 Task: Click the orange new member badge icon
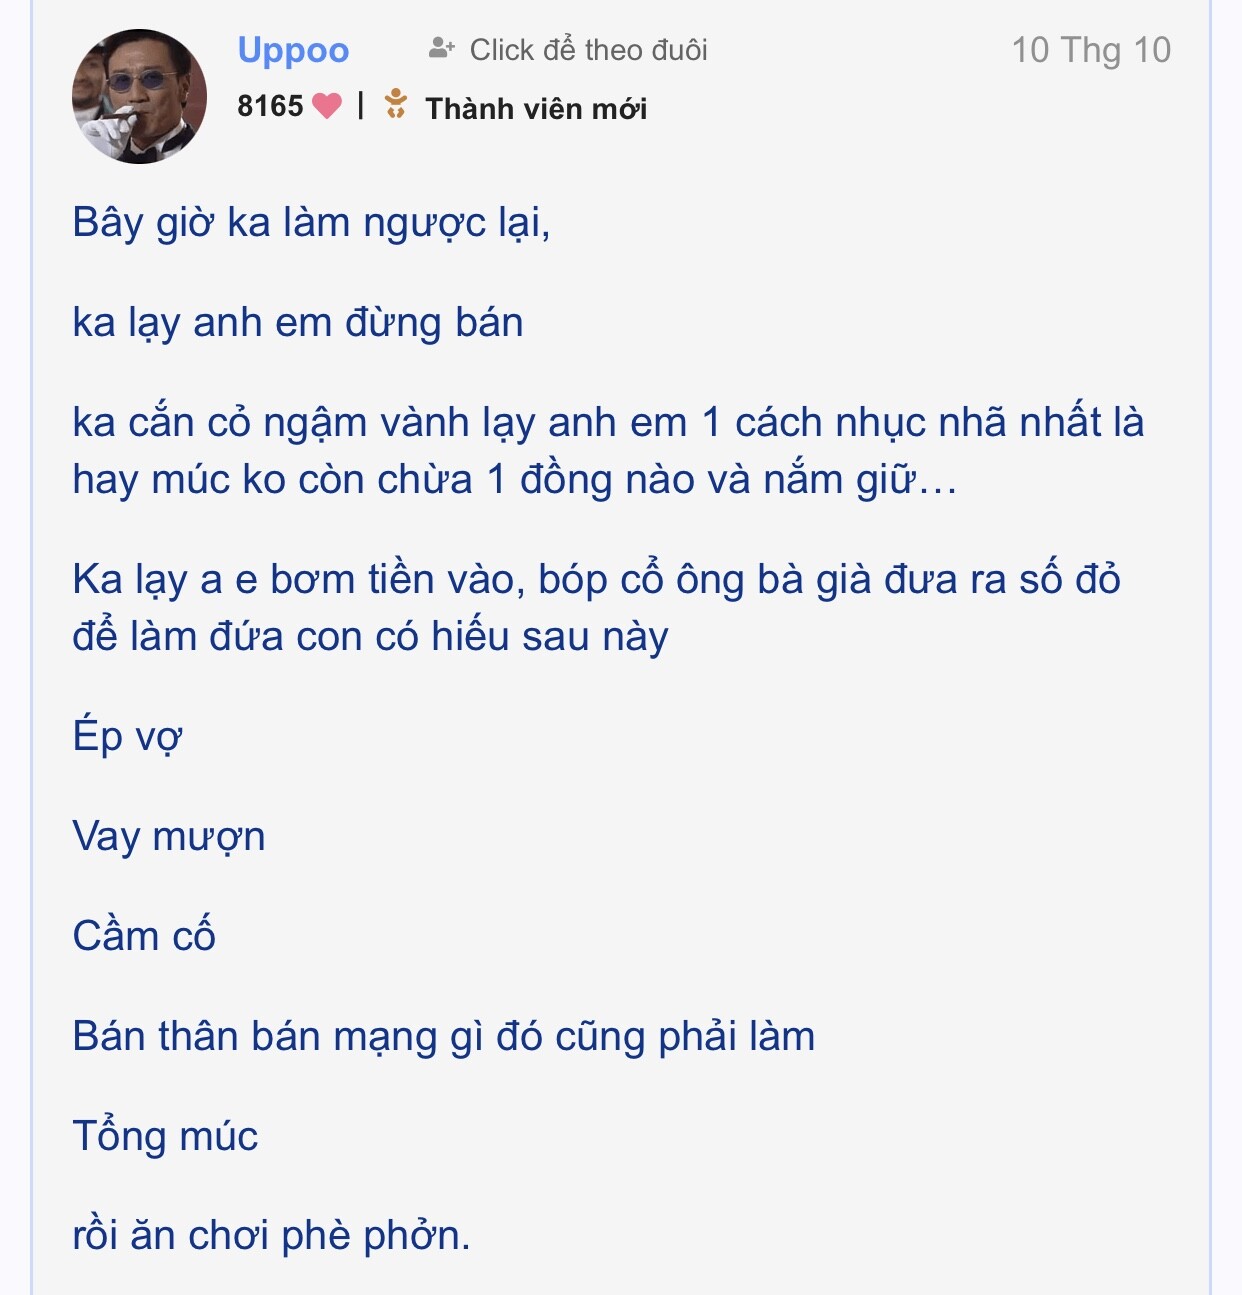(396, 105)
